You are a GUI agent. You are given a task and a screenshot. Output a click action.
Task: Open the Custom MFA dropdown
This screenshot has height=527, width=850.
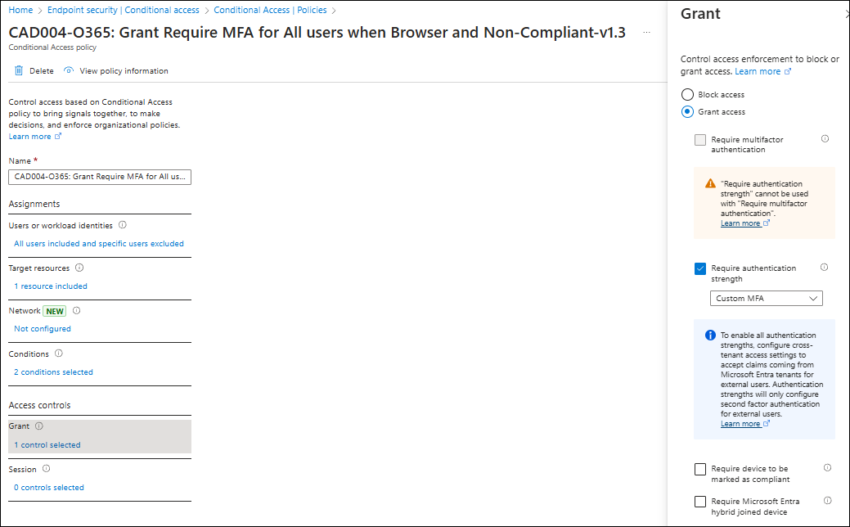tap(766, 298)
